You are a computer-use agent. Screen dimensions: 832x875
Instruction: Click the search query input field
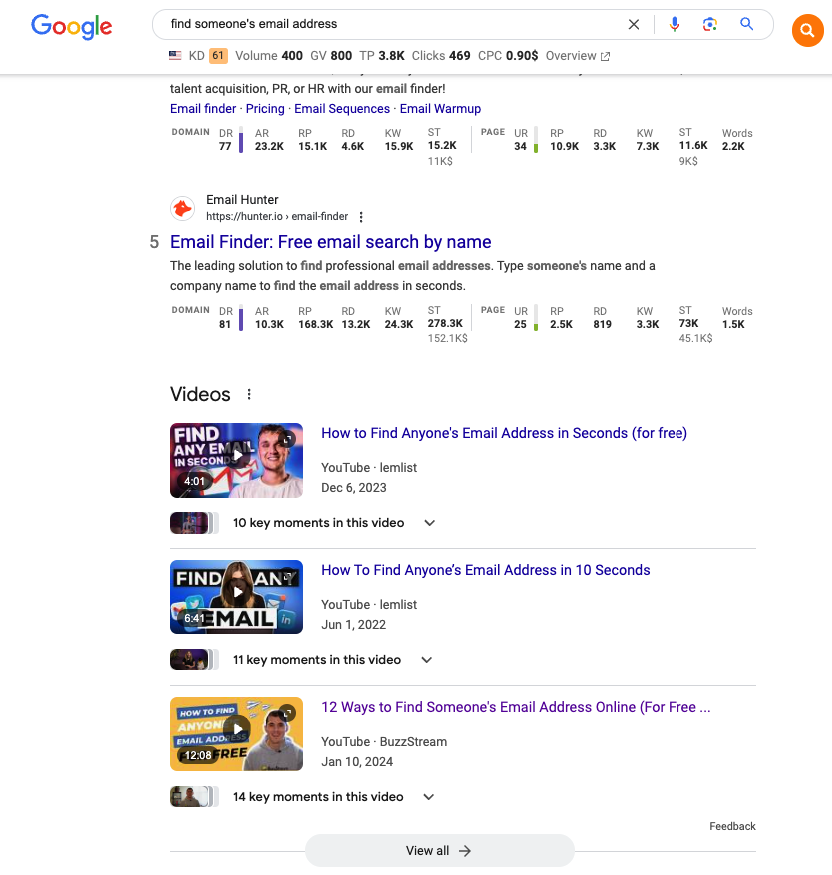(391, 24)
